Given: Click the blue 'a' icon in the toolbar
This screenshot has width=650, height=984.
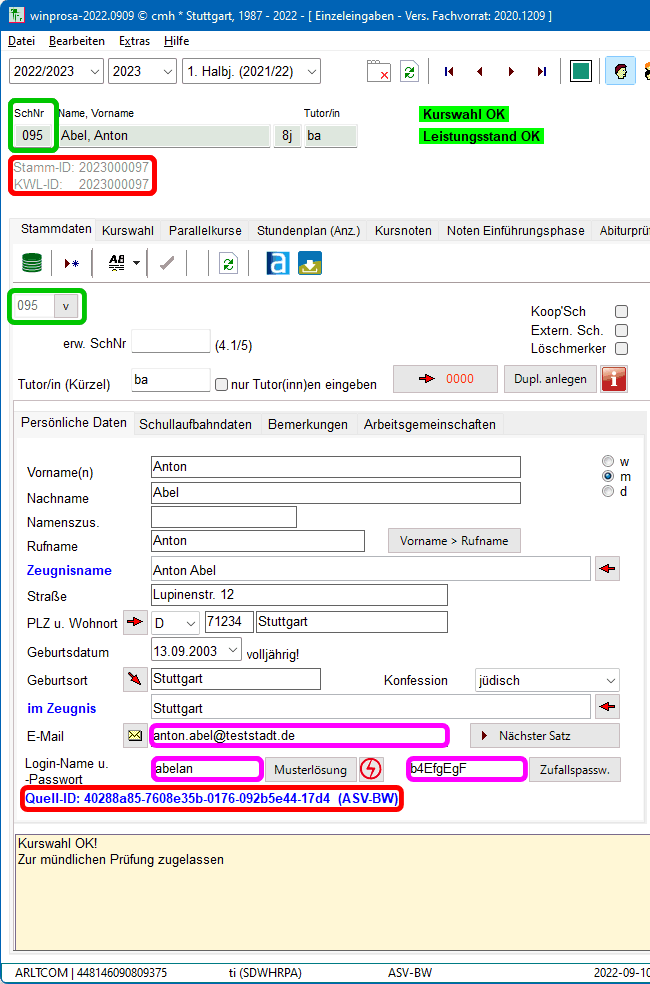Looking at the screenshot, I should (x=277, y=263).
